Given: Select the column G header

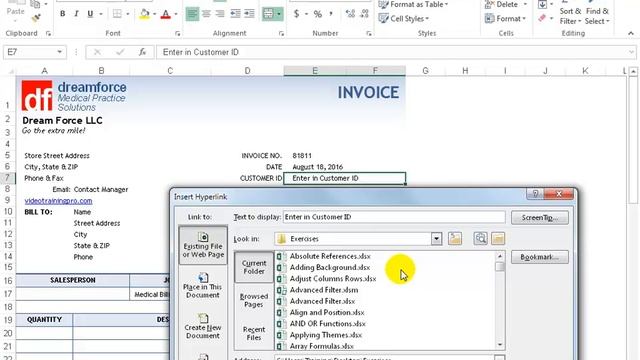Looking at the screenshot, I should click(x=425, y=71).
